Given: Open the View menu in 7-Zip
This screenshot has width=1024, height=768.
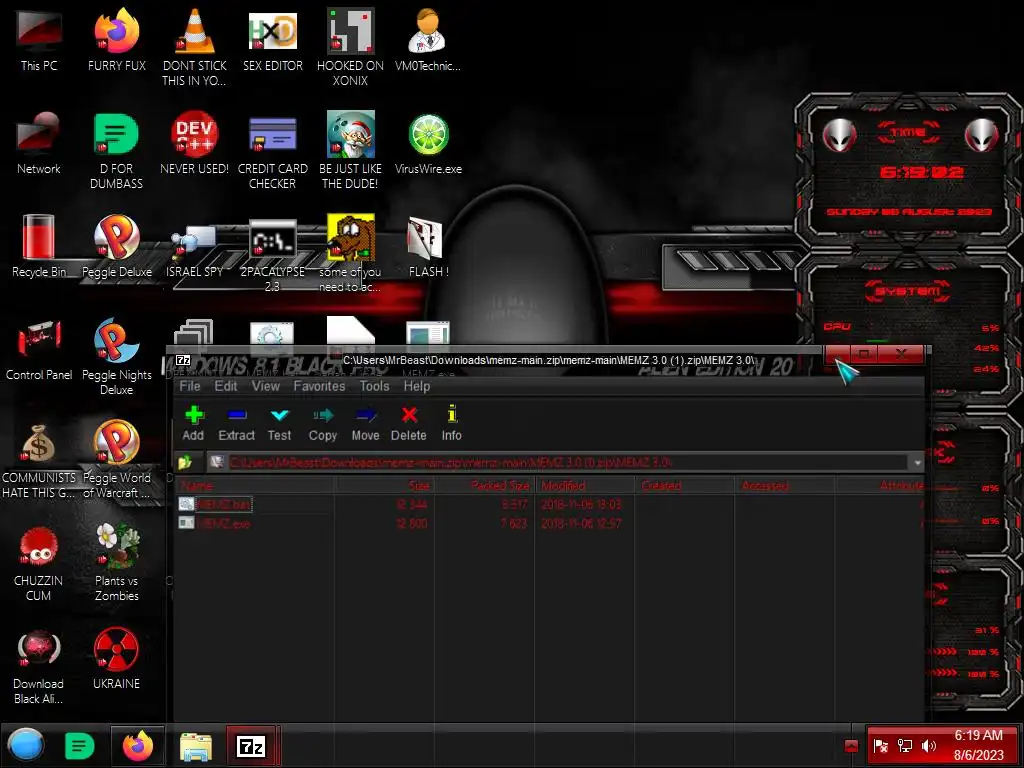Looking at the screenshot, I should pyautogui.click(x=266, y=386).
